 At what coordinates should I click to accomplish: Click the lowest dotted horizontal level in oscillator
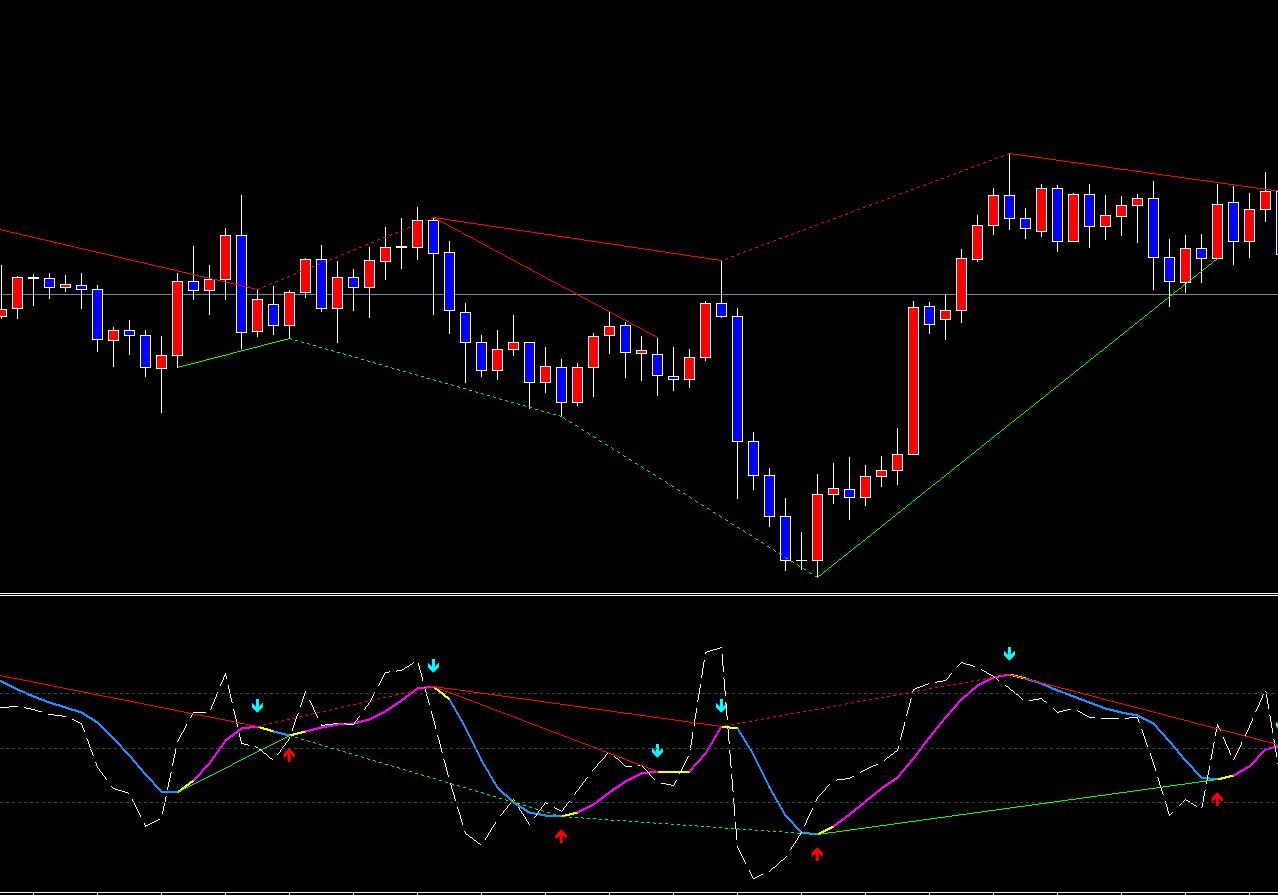coord(639,802)
